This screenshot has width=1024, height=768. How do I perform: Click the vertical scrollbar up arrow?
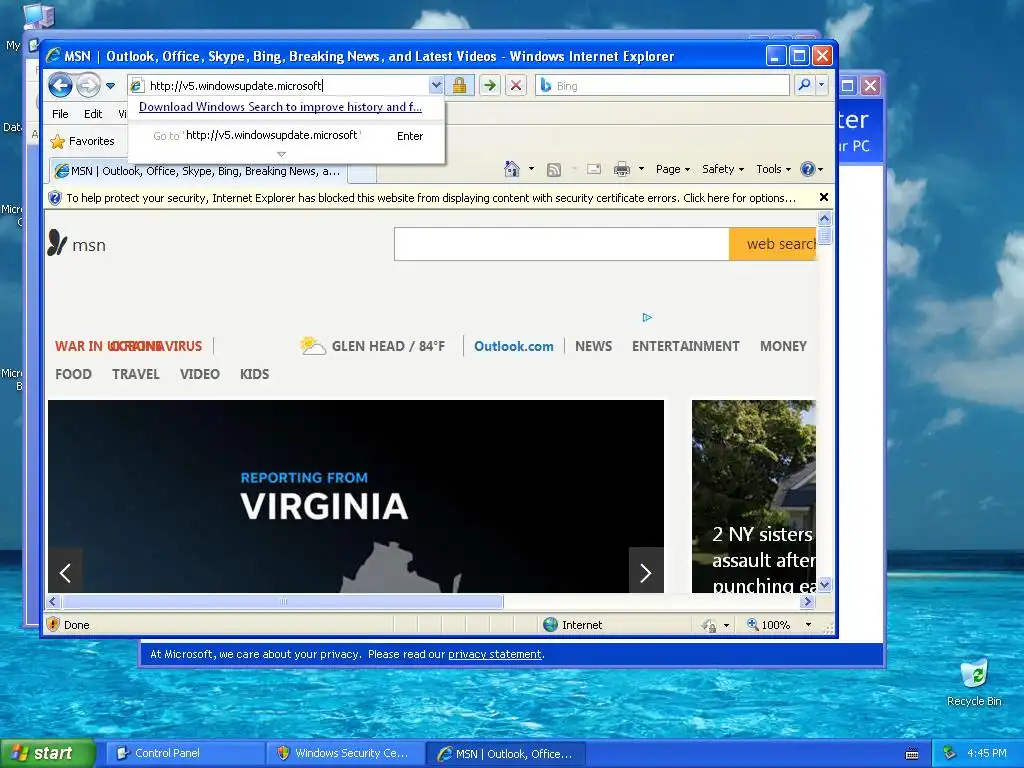coord(824,219)
